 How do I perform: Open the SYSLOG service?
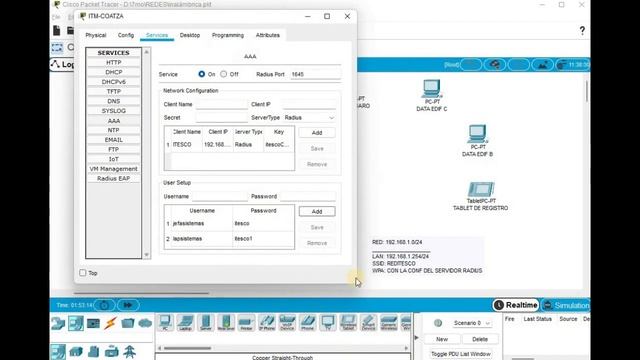click(113, 111)
